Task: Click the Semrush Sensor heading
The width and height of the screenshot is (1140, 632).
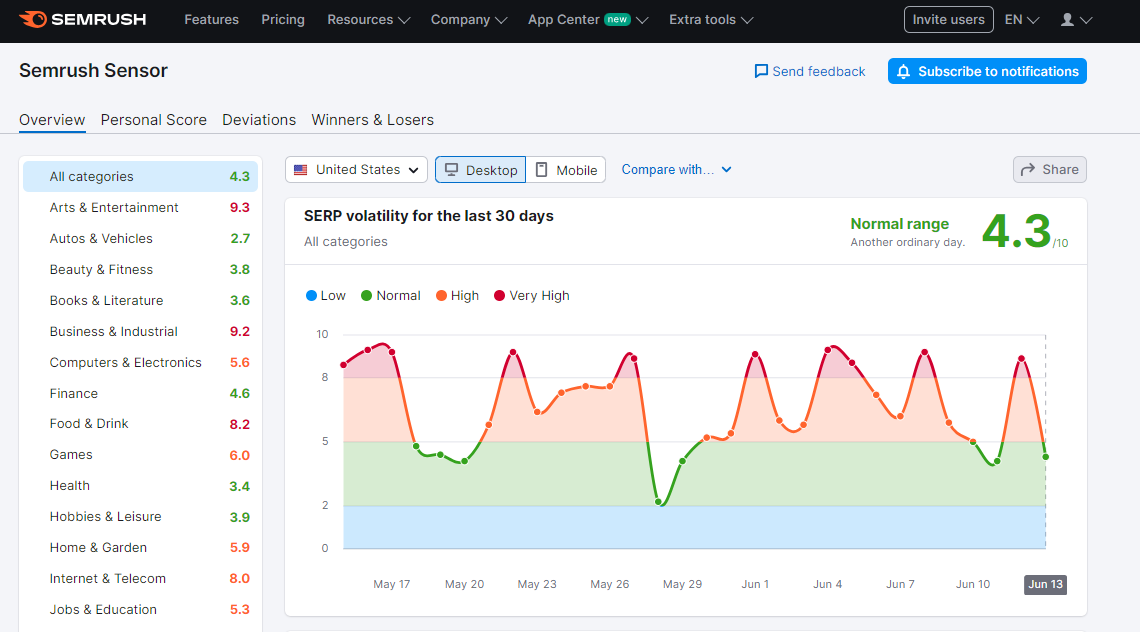Action: (x=93, y=71)
